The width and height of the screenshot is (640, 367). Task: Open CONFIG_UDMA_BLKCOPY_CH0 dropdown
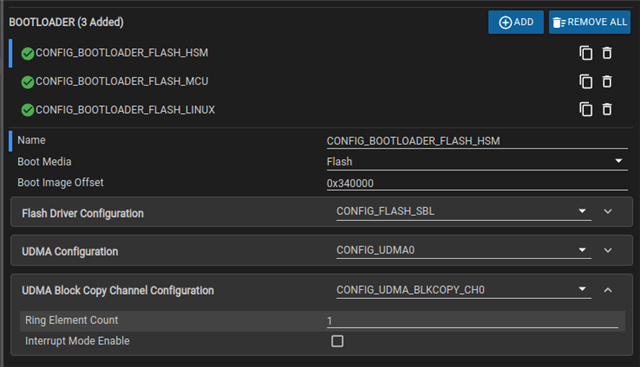click(x=464, y=290)
